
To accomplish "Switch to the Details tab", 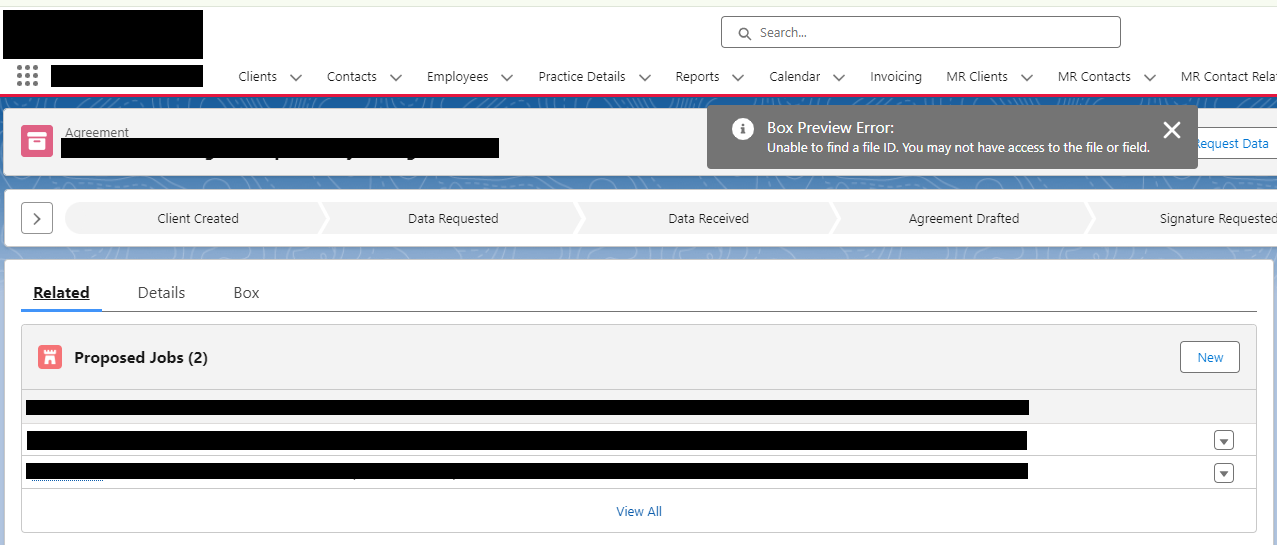I will click(161, 293).
